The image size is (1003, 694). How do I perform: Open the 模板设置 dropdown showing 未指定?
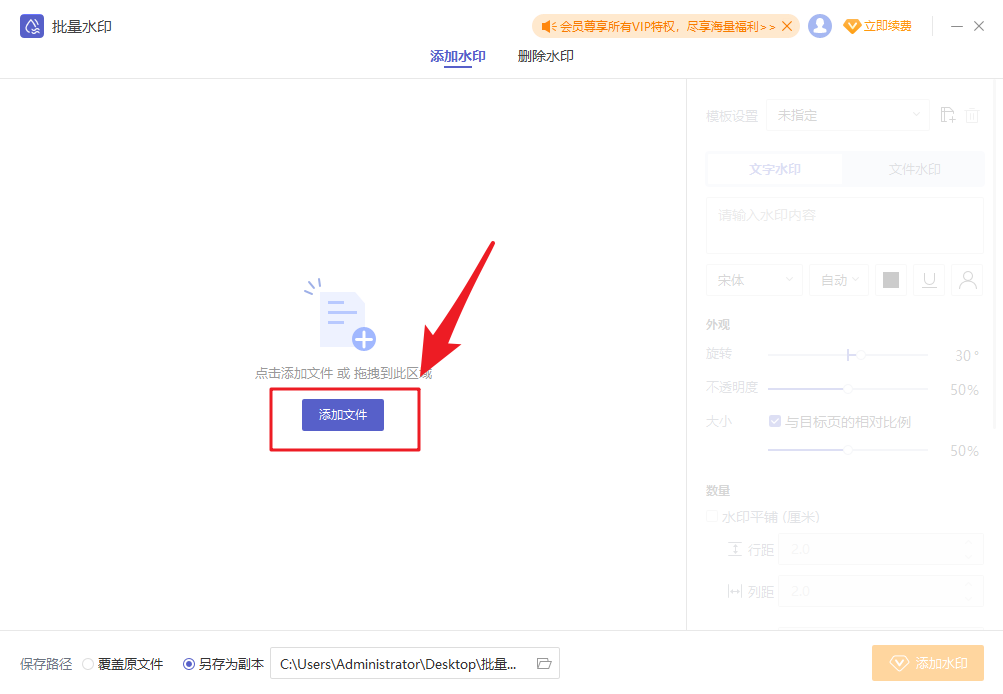pos(847,114)
